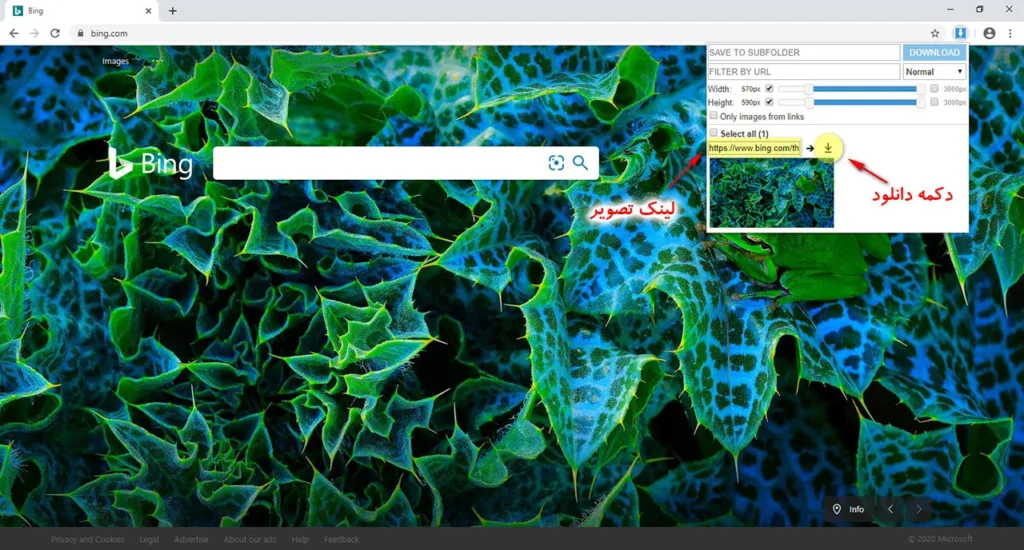Click the Image Downloader extension icon
Viewport: 1024px width, 550px height.
[x=959, y=33]
